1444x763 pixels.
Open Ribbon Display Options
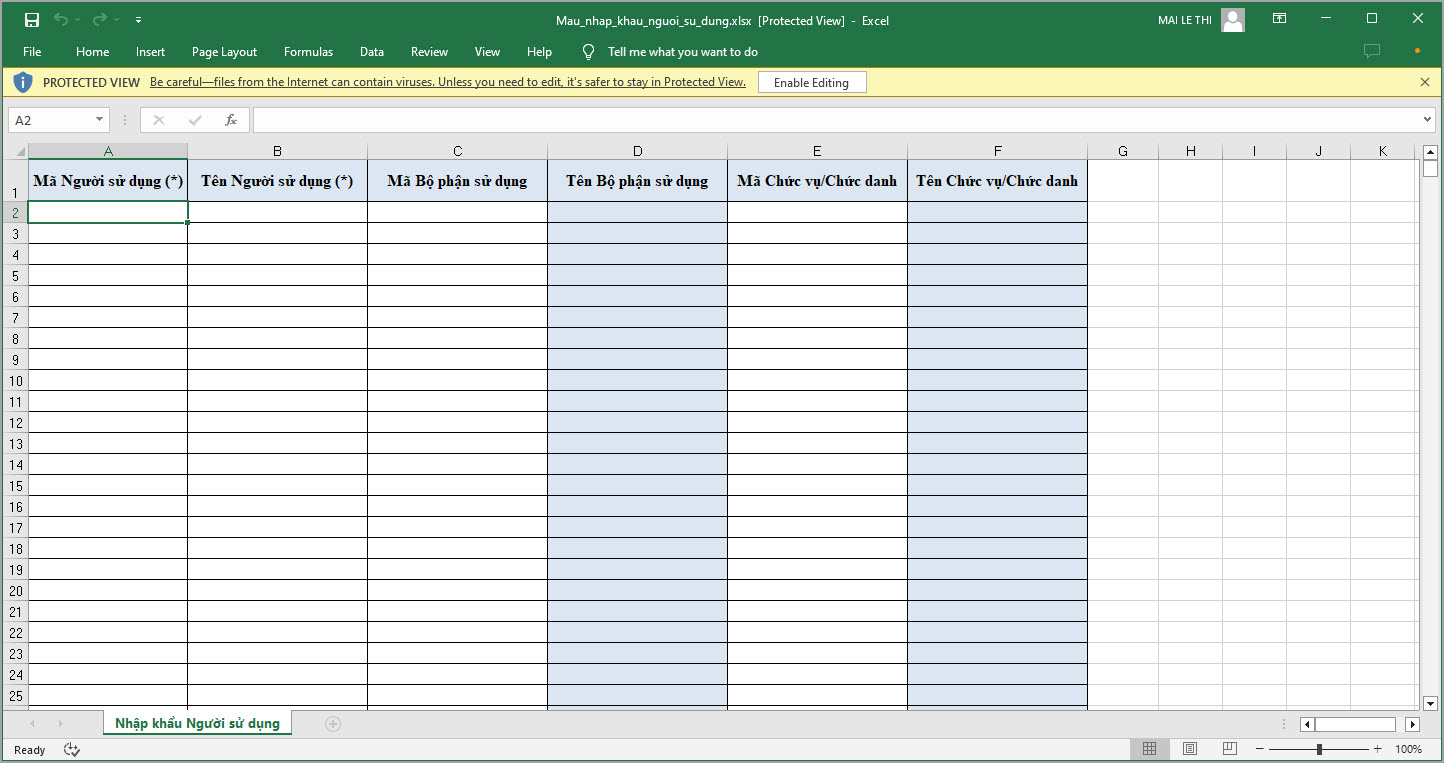tap(1279, 19)
